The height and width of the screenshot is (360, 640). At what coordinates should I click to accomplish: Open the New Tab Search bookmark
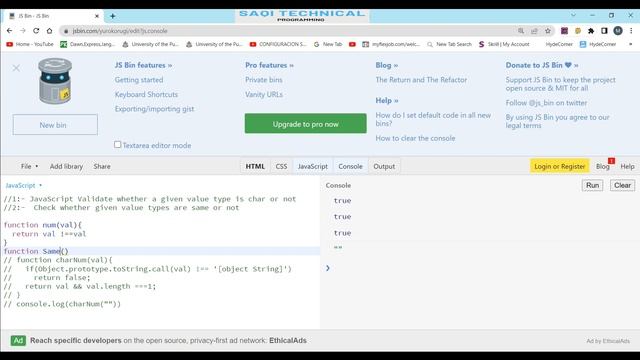449,44
